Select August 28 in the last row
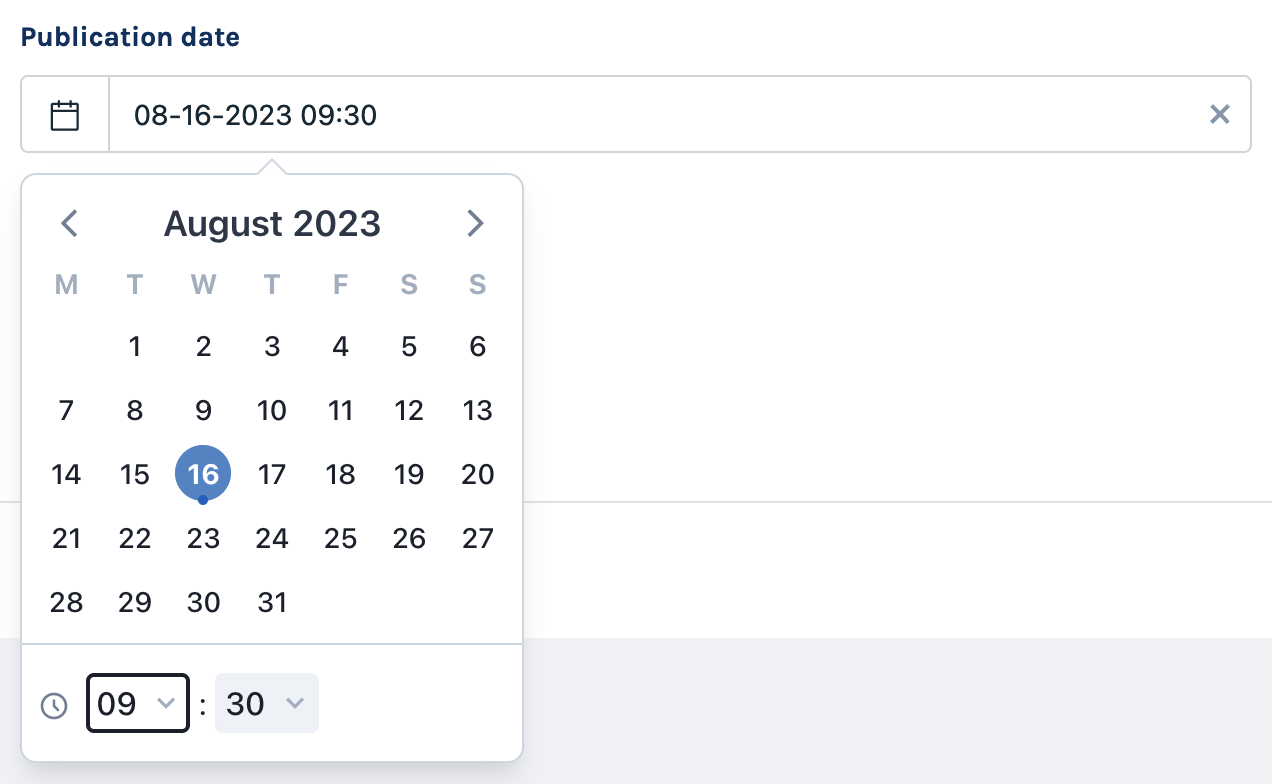The height and width of the screenshot is (784, 1272). 66,602
